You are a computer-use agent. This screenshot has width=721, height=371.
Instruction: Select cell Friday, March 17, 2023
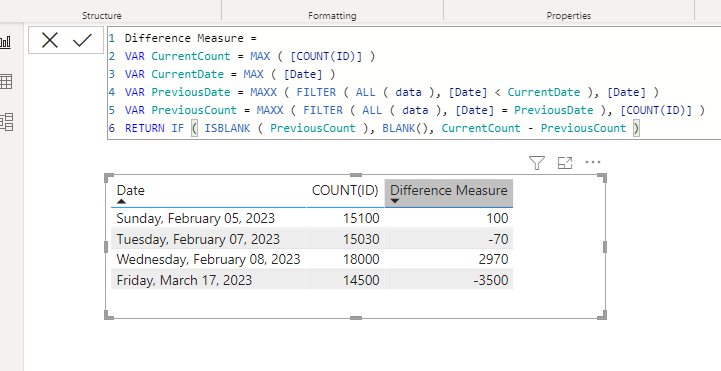[184, 280]
